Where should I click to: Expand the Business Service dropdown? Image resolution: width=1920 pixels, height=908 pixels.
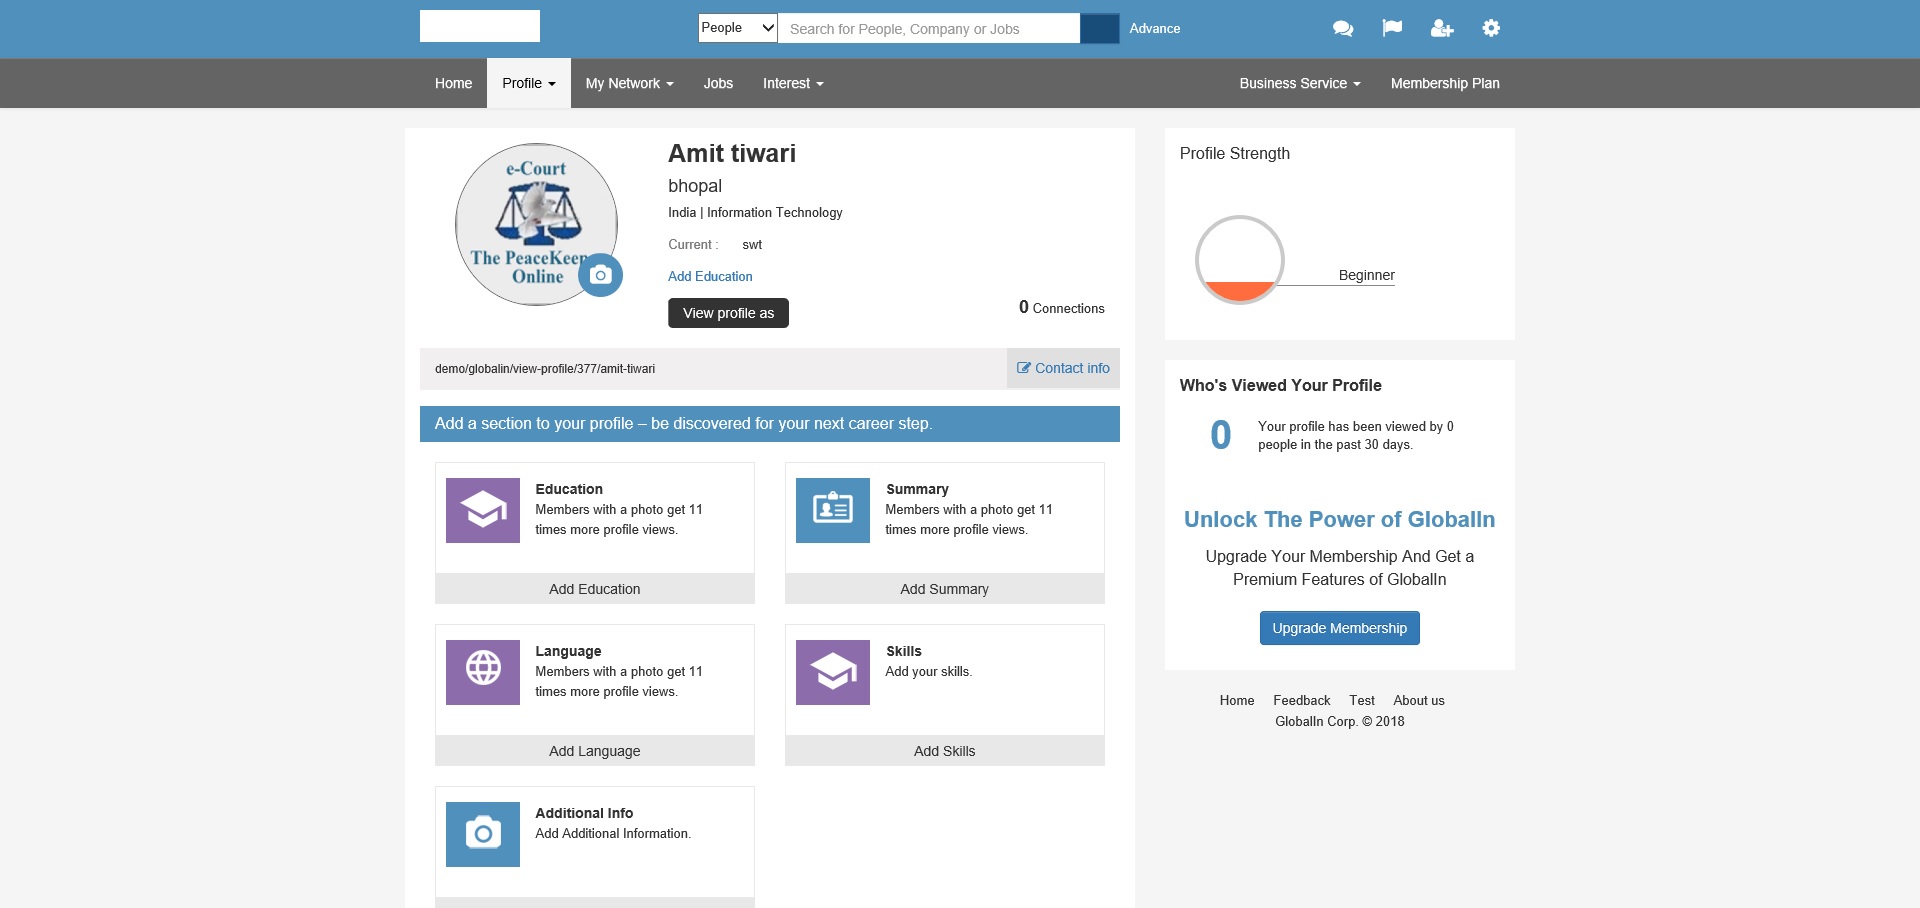(1299, 84)
